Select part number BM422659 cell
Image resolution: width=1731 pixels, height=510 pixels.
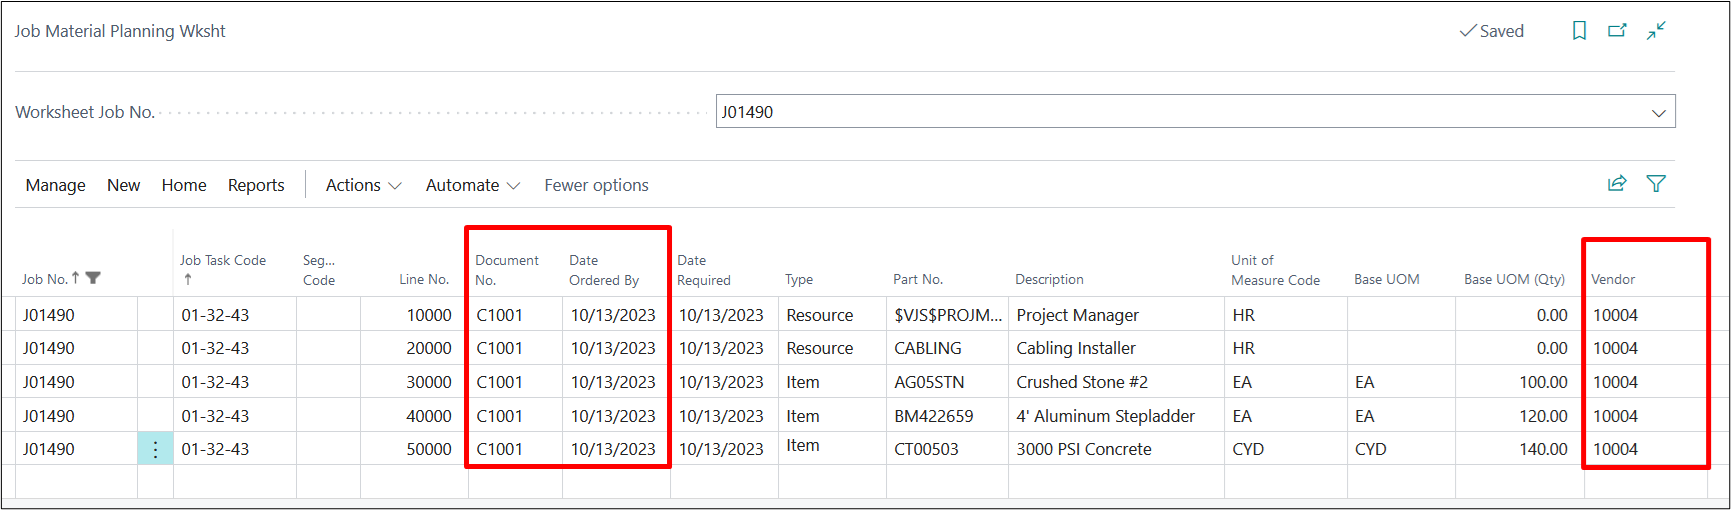[x=934, y=416]
